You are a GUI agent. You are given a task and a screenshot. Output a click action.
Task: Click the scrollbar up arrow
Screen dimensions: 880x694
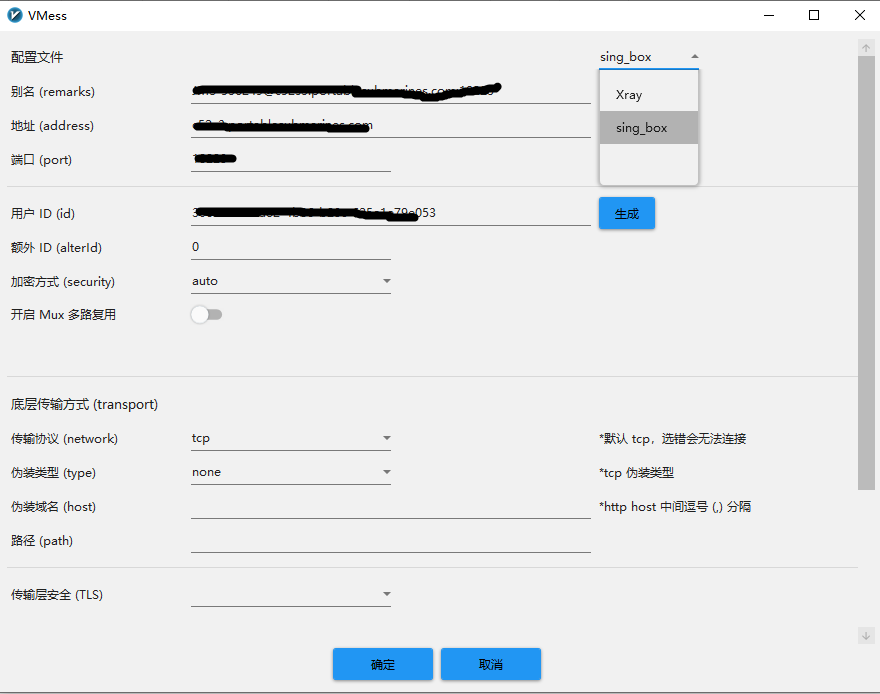click(866, 48)
